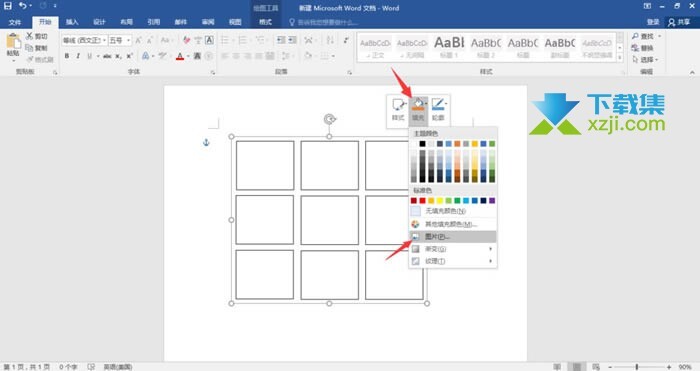This screenshot has height=371, width=700.
Task: Toggle Italic formatting
Action: tap(78, 56)
